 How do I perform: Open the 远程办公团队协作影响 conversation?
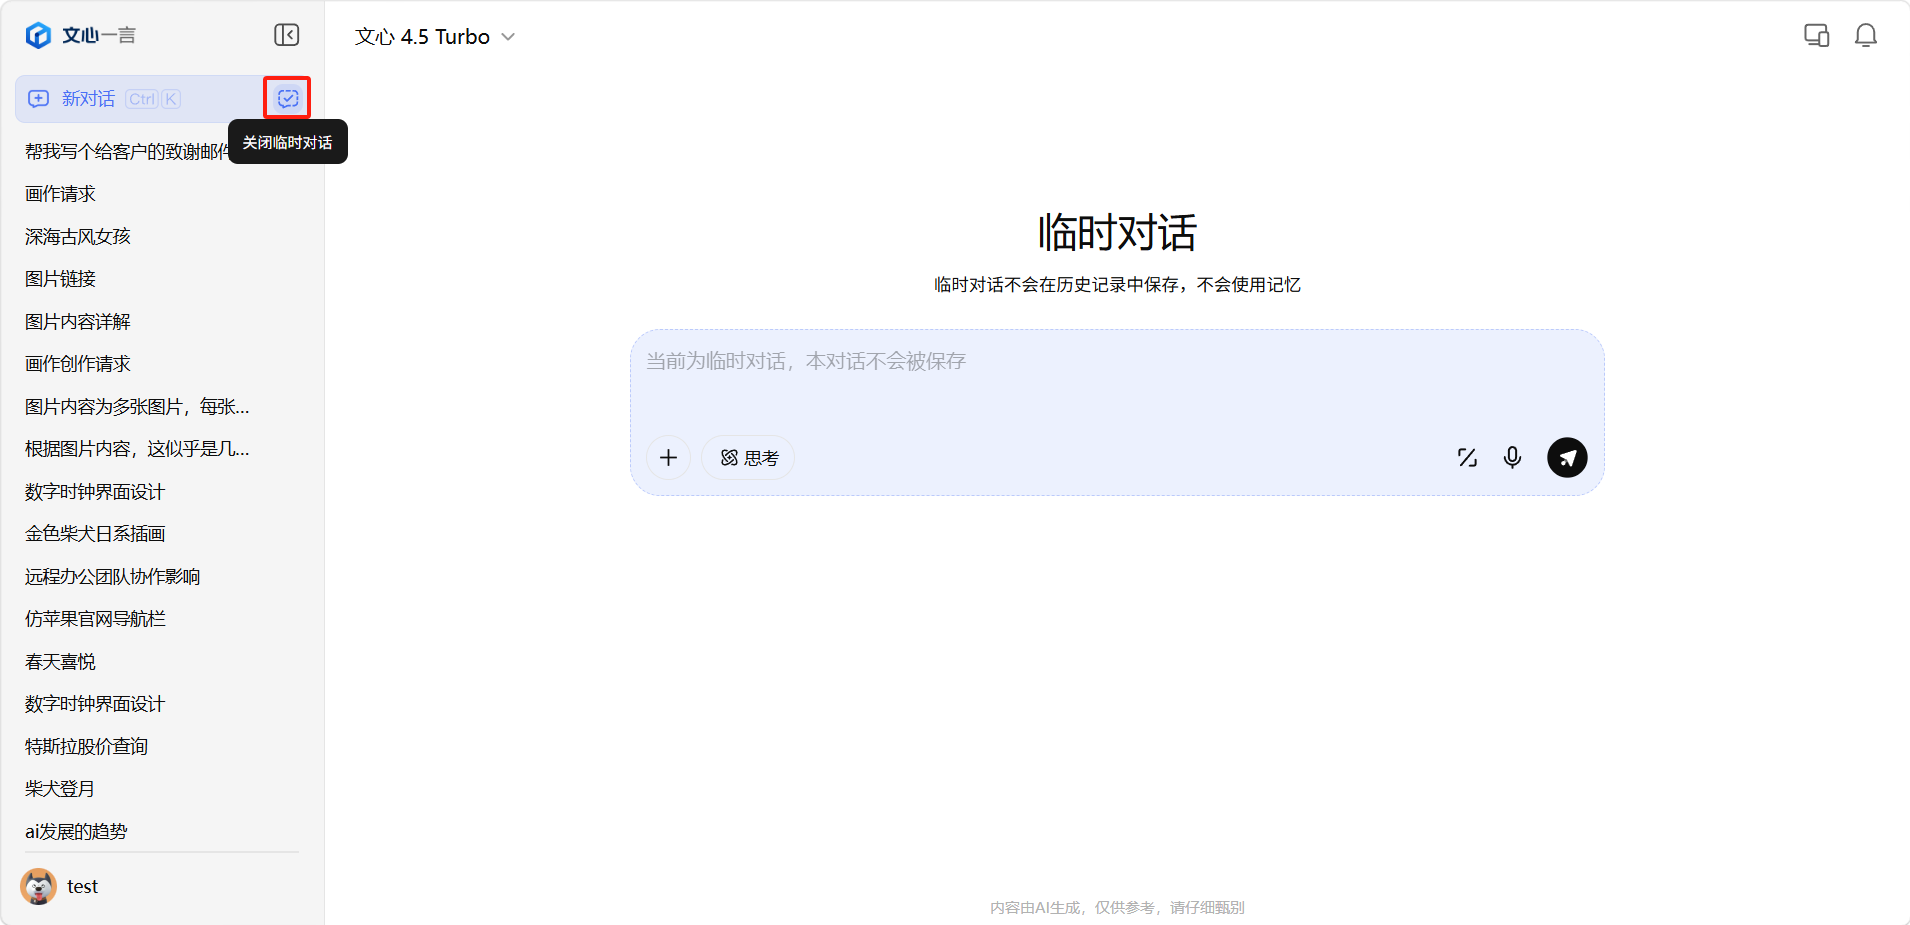[x=112, y=576]
